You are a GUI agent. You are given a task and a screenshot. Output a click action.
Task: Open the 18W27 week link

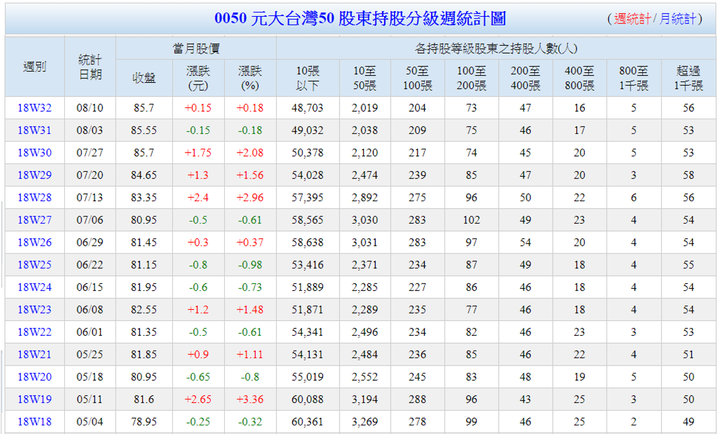click(34, 220)
